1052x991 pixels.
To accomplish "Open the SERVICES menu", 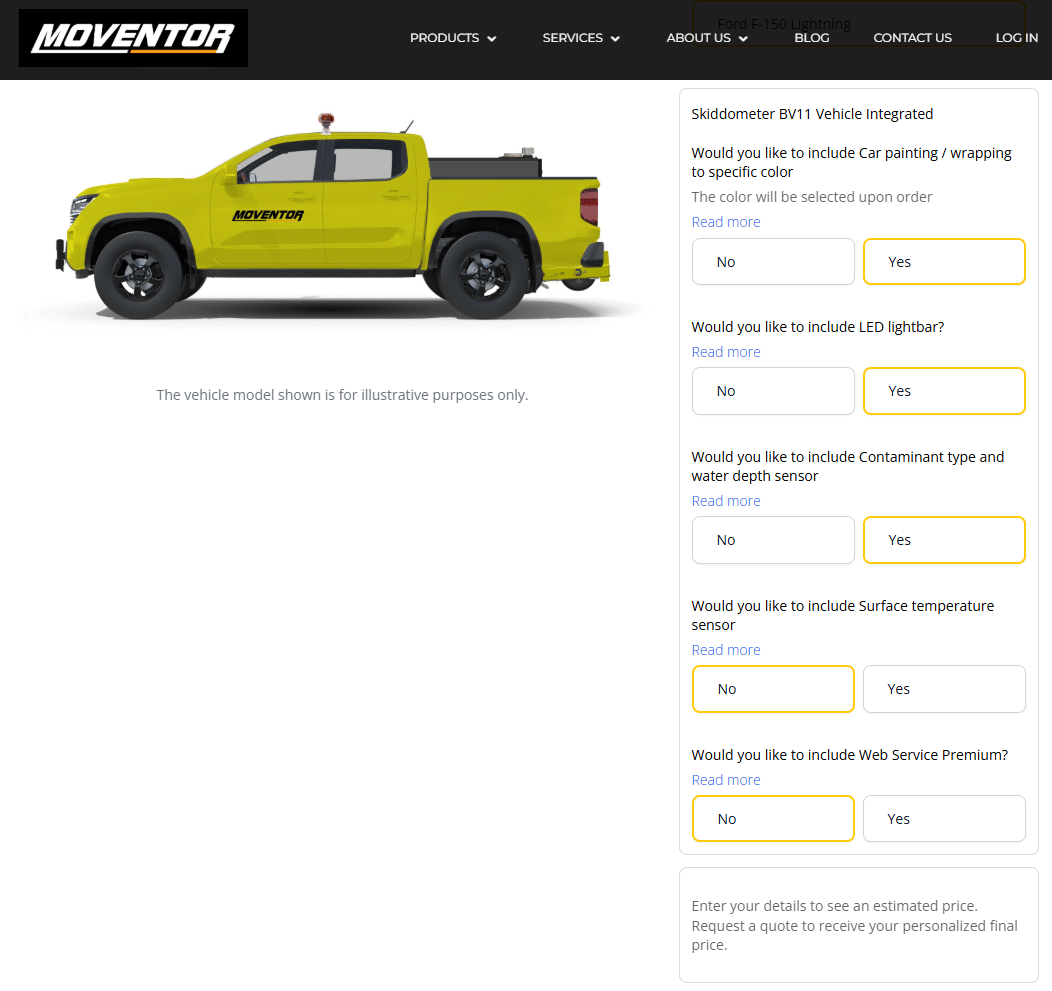I will 580,37.
